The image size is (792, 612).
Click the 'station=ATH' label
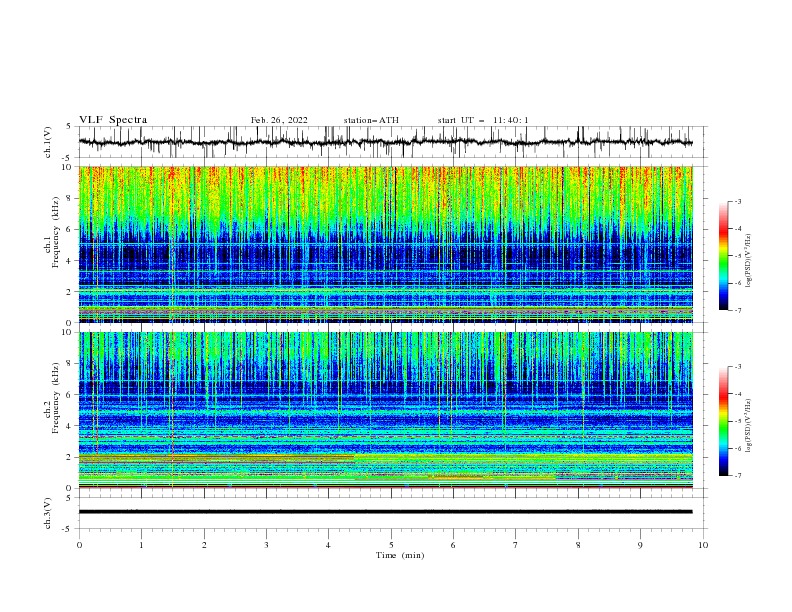[371, 120]
